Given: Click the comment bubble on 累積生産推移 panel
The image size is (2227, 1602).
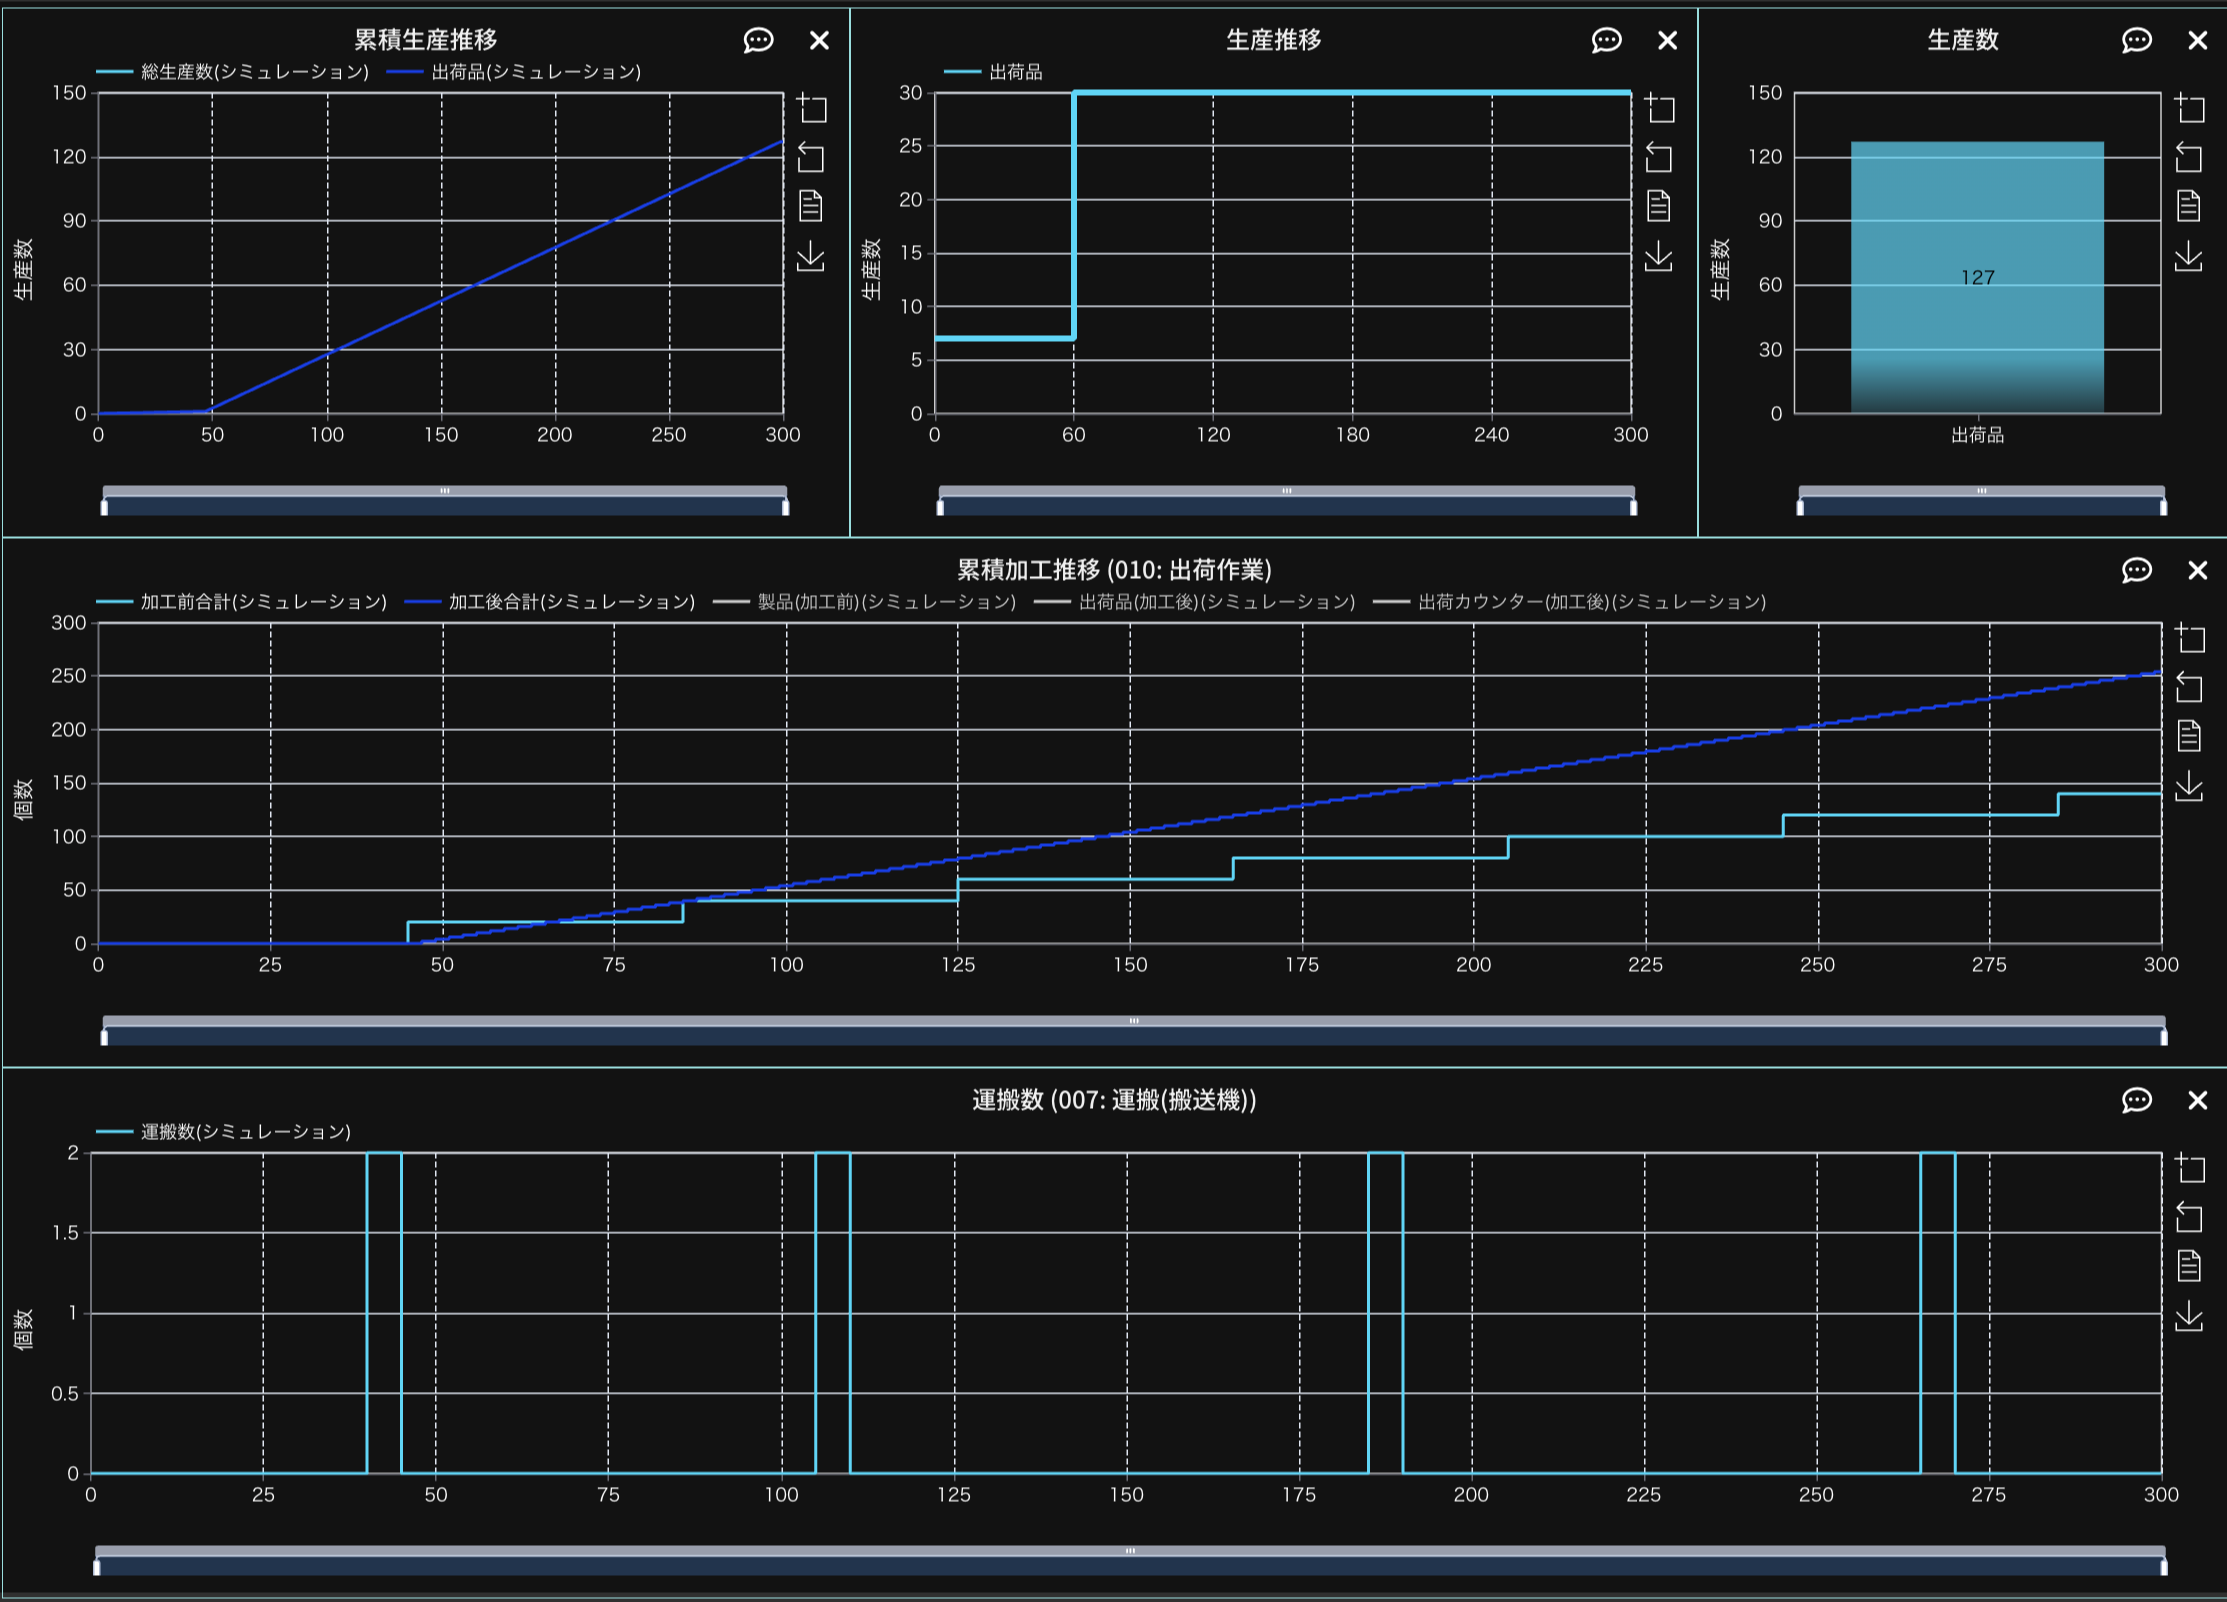Looking at the screenshot, I should pyautogui.click(x=758, y=40).
